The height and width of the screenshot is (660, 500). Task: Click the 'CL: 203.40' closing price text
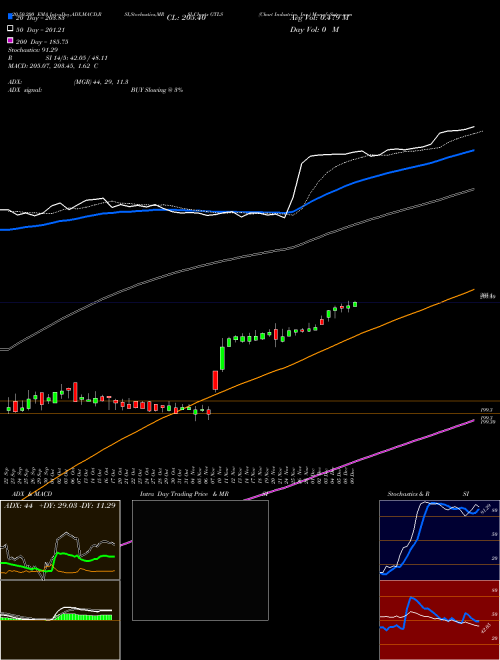[186, 18]
